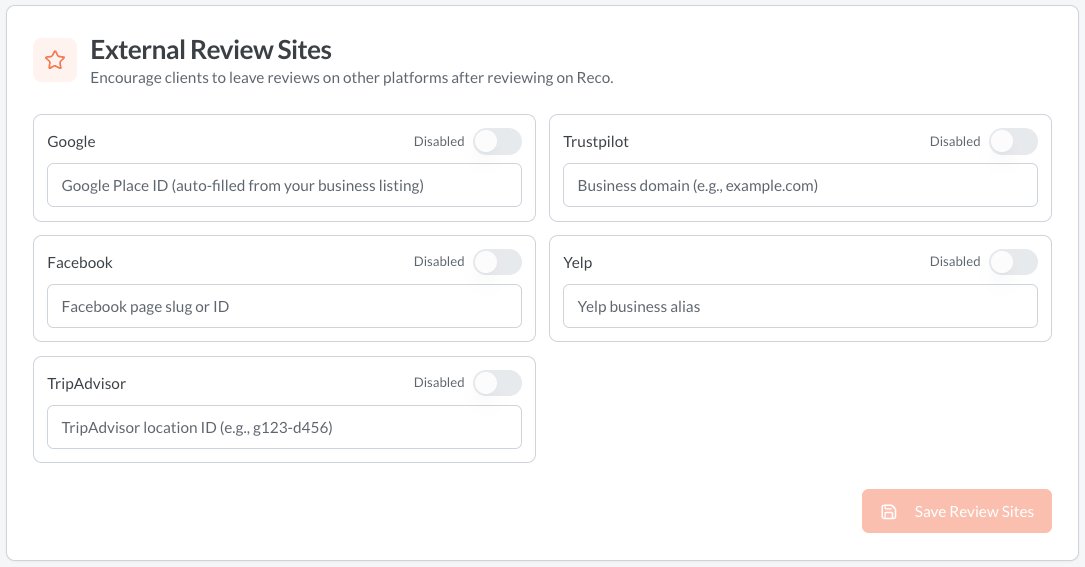Viewport: 1085px width, 567px height.
Task: Click the star icon beside External Review Sites
Action: tap(55, 60)
